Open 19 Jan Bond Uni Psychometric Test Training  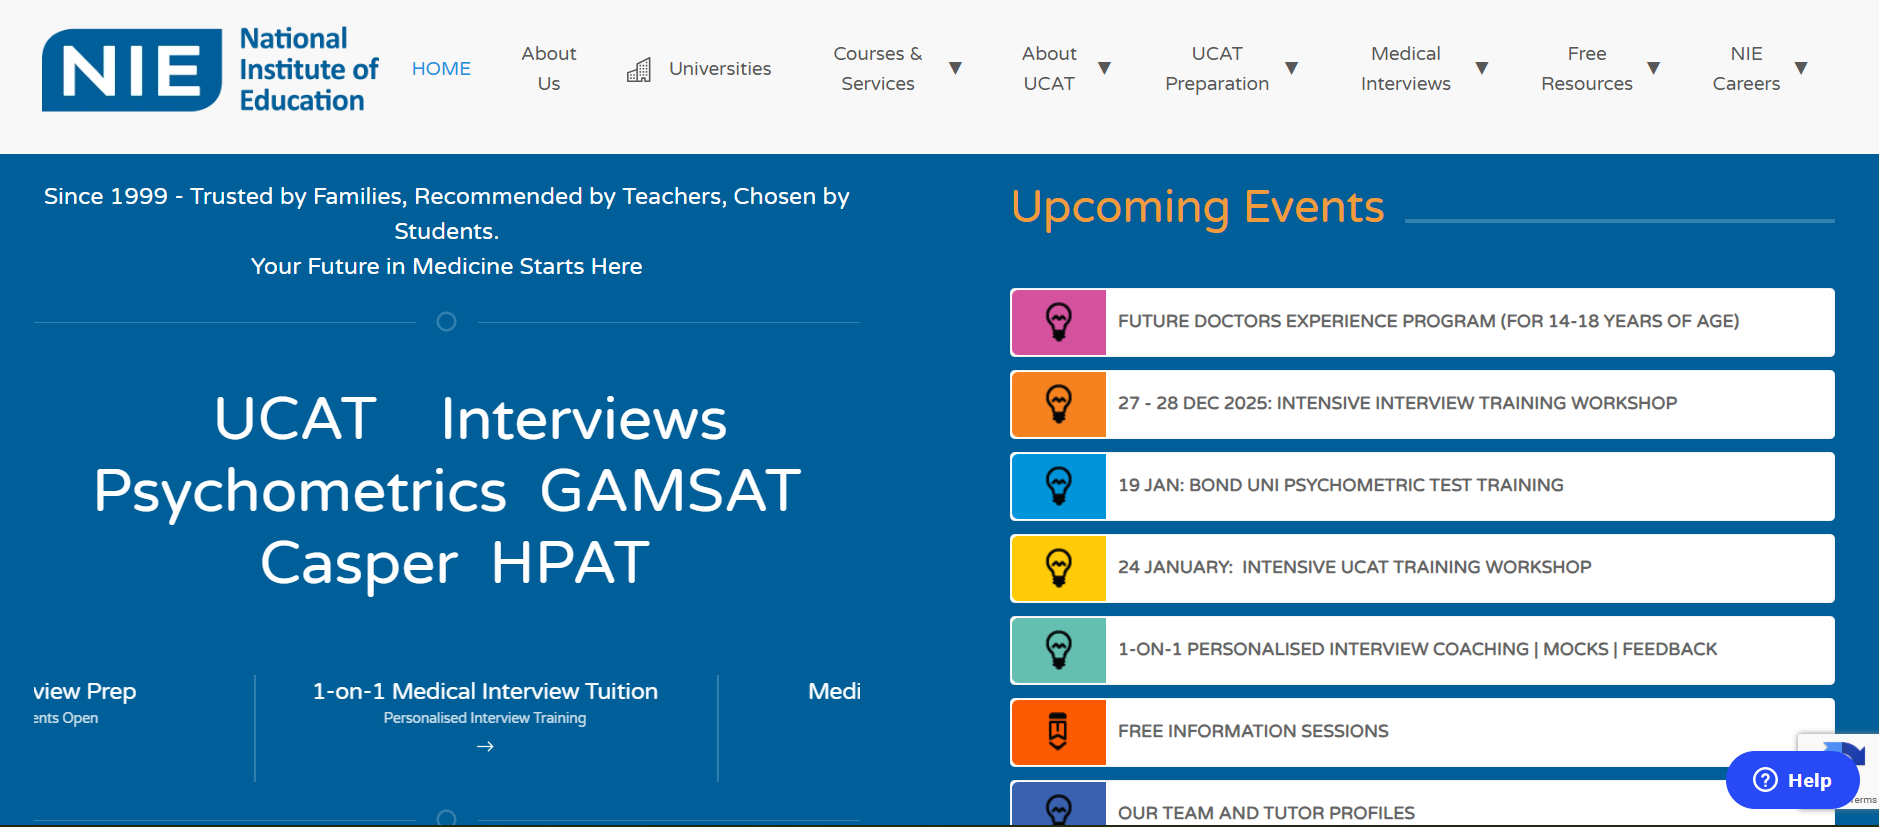point(1422,486)
